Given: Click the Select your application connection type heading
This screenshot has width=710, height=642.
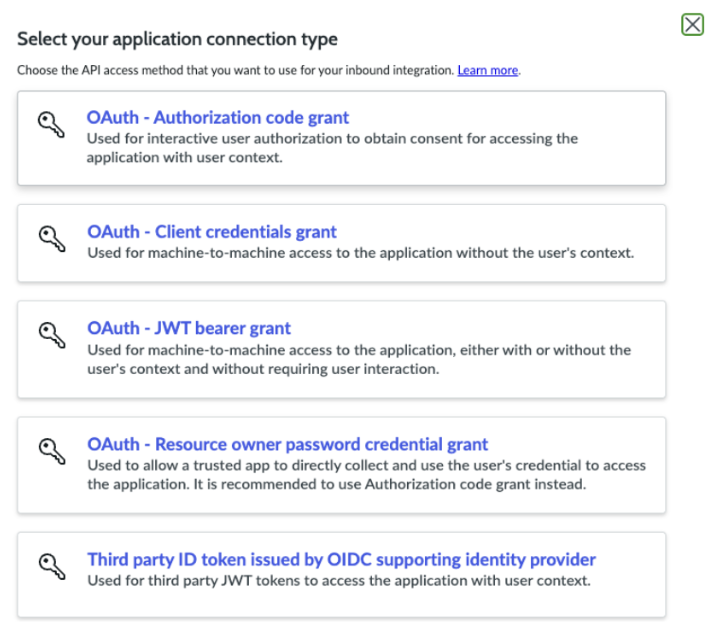Looking at the screenshot, I should click(x=178, y=39).
